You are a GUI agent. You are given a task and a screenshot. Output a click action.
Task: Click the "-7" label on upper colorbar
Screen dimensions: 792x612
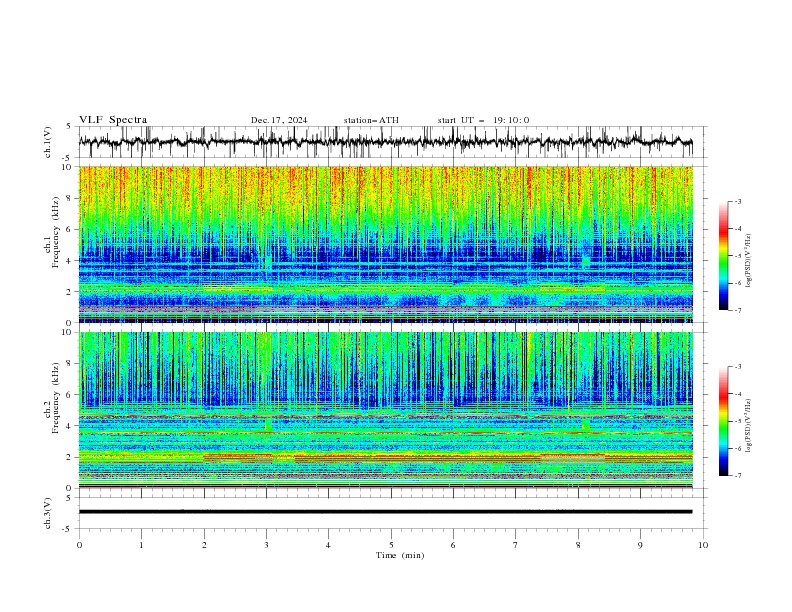click(x=738, y=310)
